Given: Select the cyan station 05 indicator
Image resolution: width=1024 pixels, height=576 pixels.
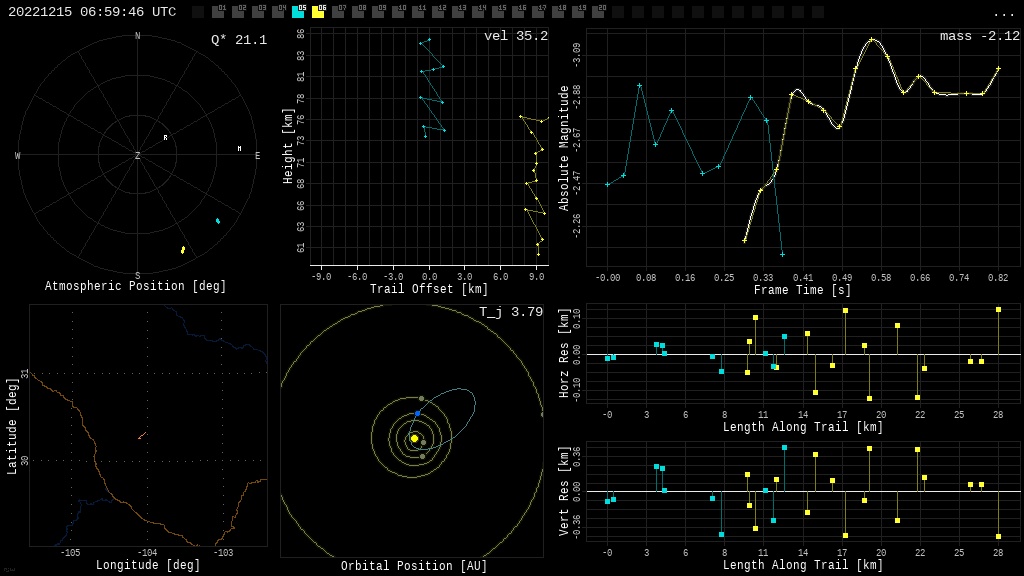Looking at the screenshot, I should (x=298, y=12).
